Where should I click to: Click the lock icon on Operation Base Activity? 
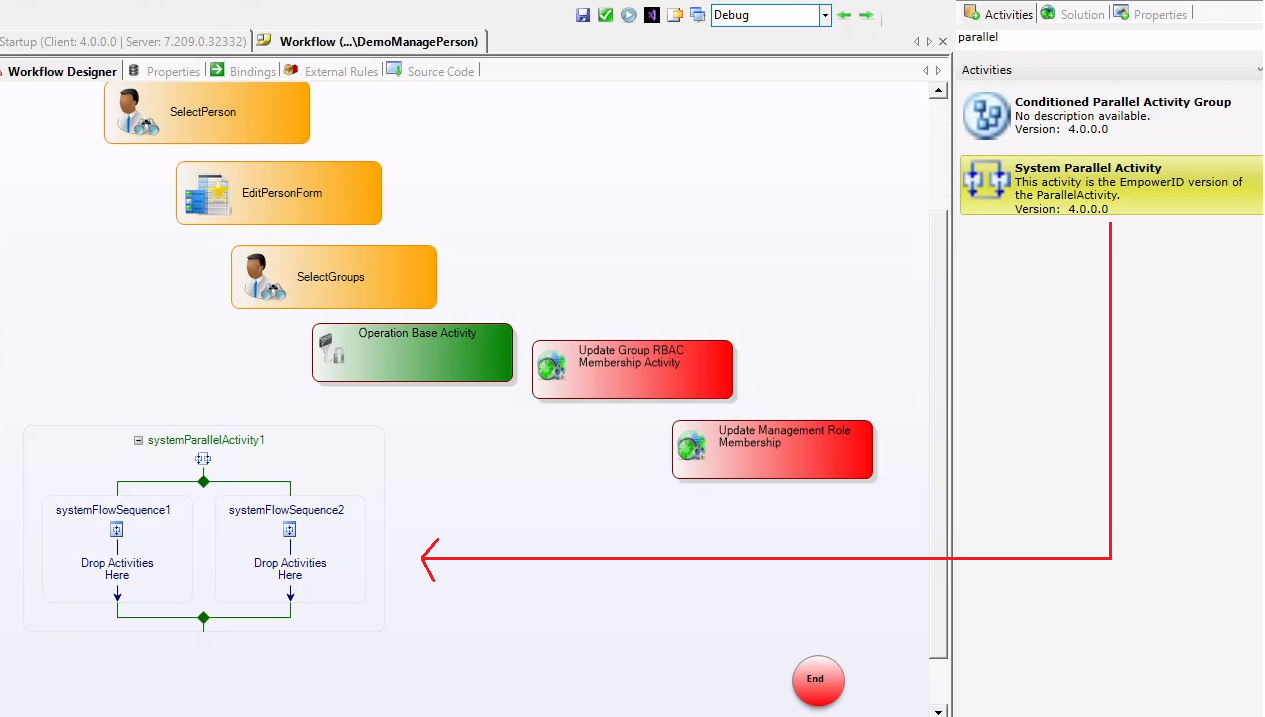click(x=331, y=349)
